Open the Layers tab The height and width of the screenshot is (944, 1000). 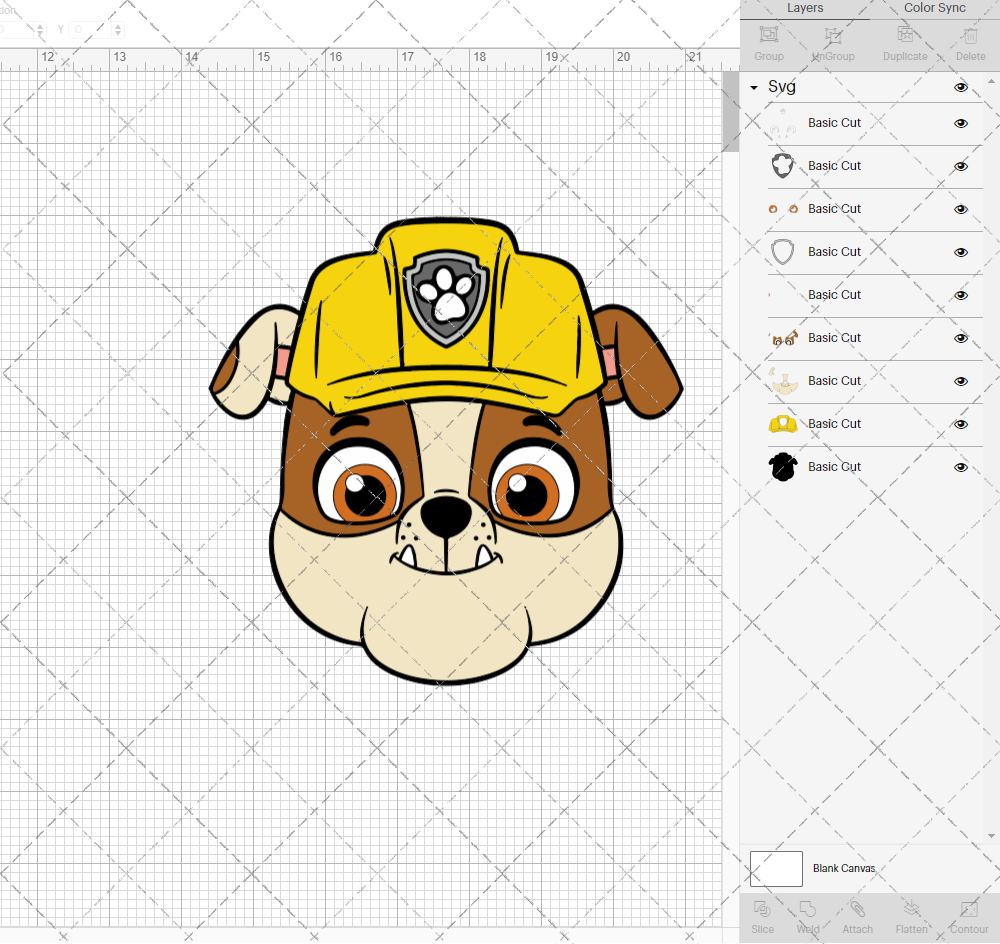coord(805,8)
